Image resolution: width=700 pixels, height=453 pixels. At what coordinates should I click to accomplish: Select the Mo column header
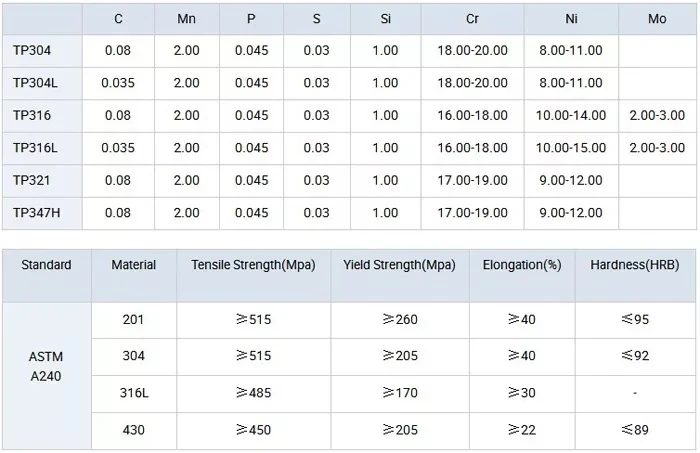click(x=657, y=18)
